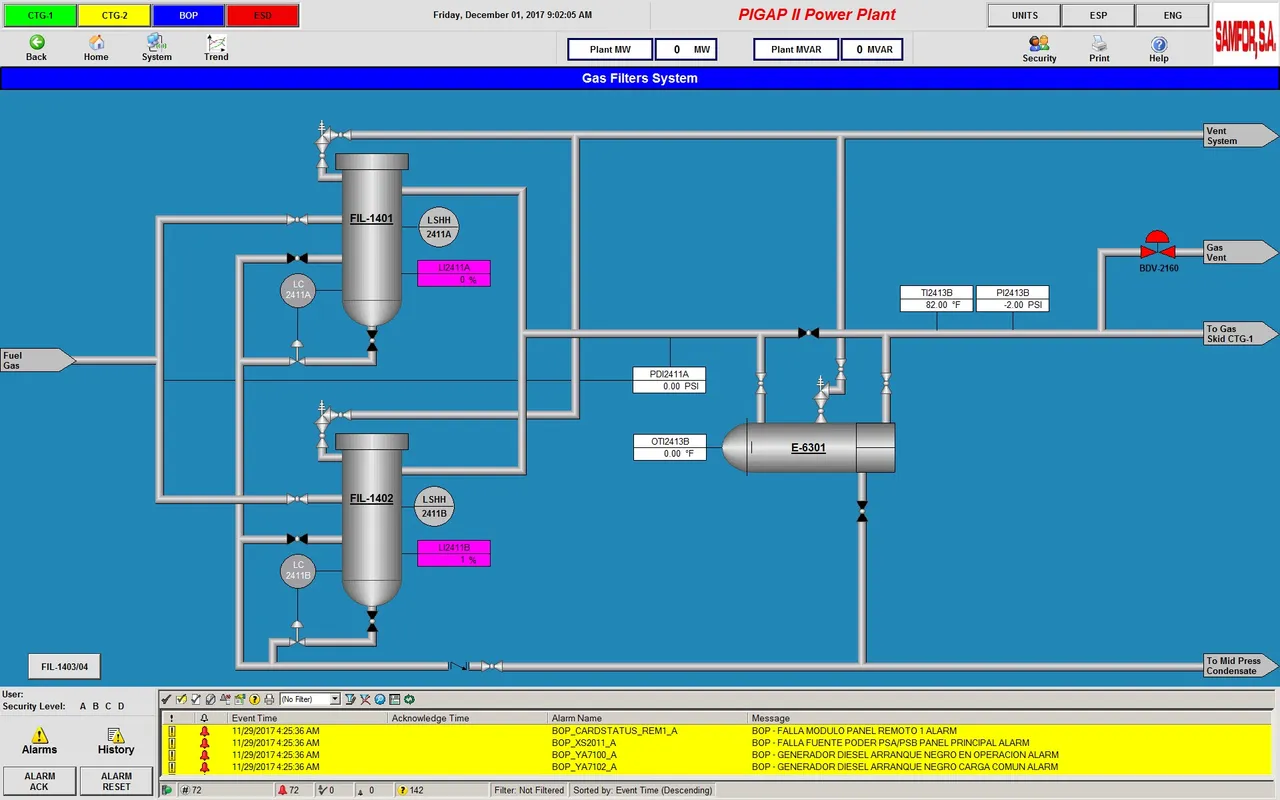Open the Help icon

[x=1159, y=43]
